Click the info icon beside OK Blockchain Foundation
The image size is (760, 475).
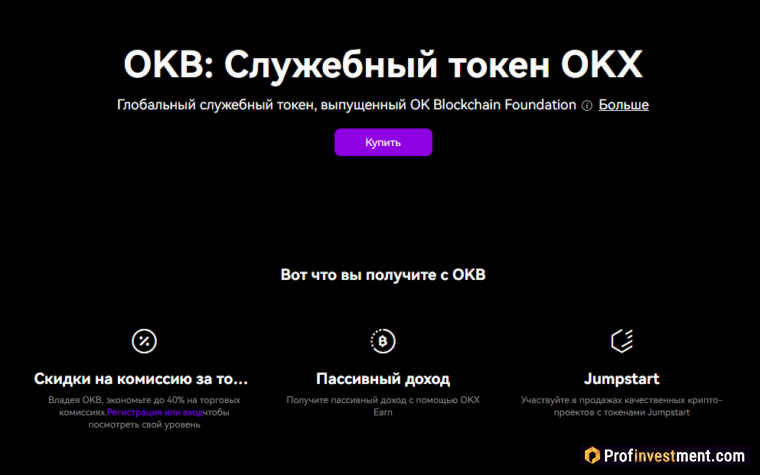click(586, 106)
